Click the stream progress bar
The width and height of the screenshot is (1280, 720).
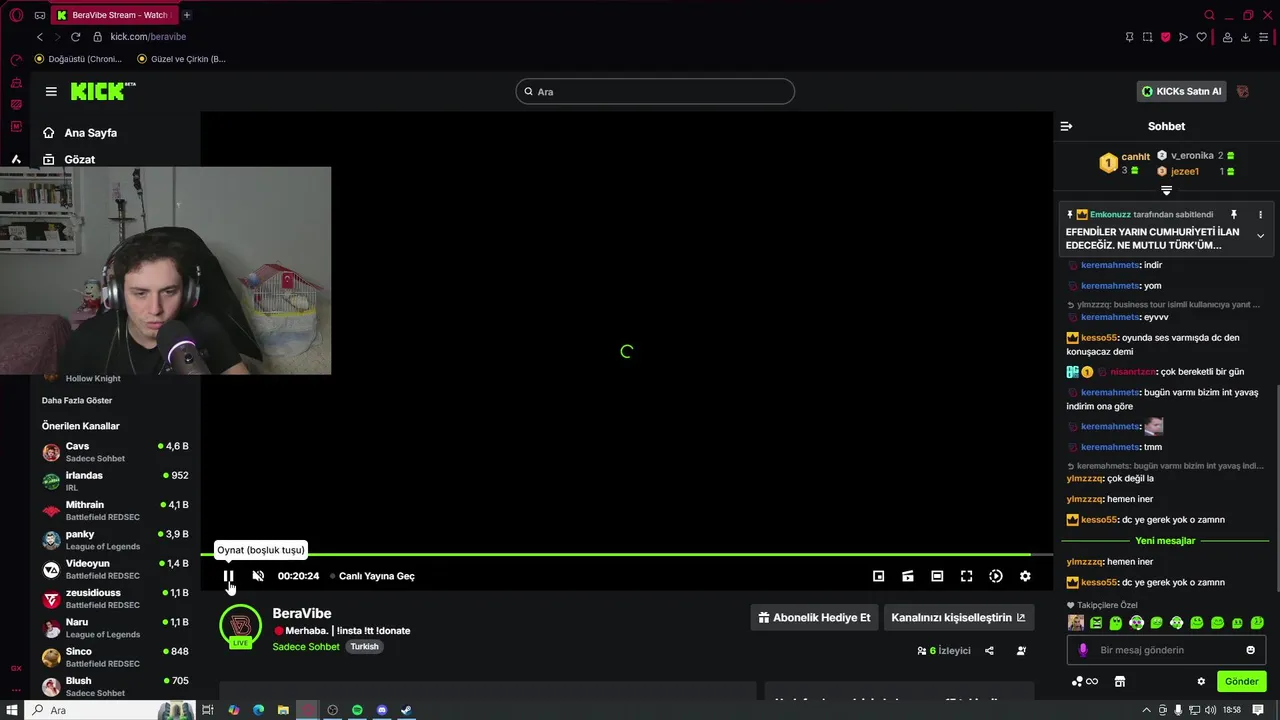coord(626,554)
